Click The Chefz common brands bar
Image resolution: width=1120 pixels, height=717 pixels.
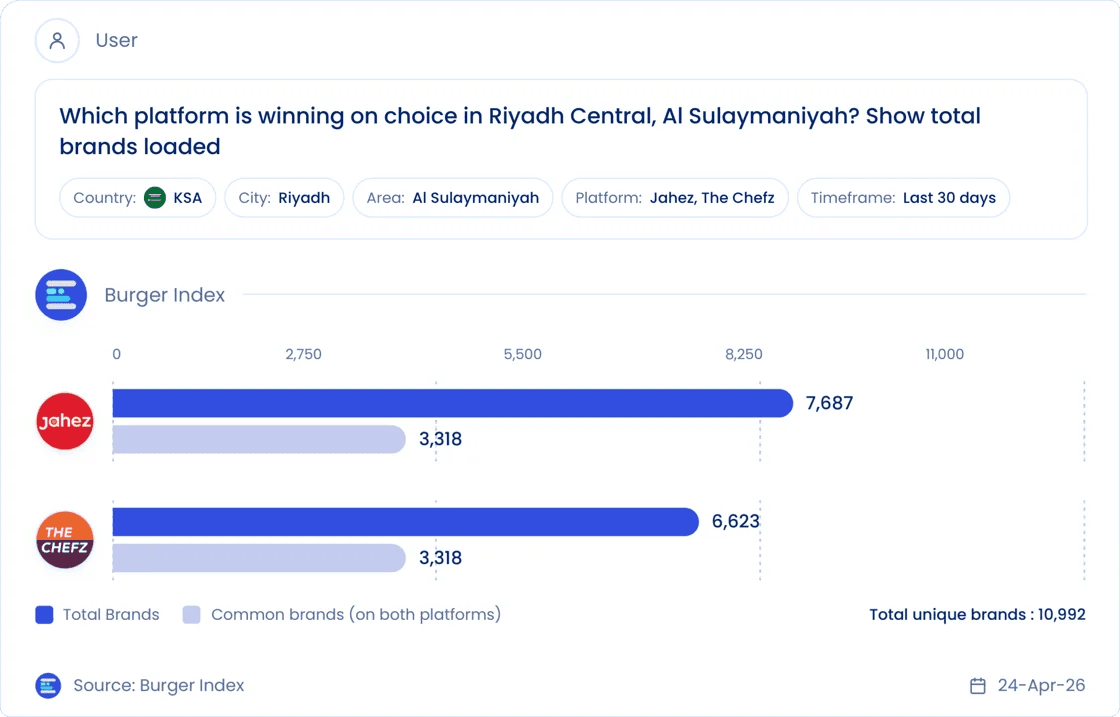(x=259, y=558)
